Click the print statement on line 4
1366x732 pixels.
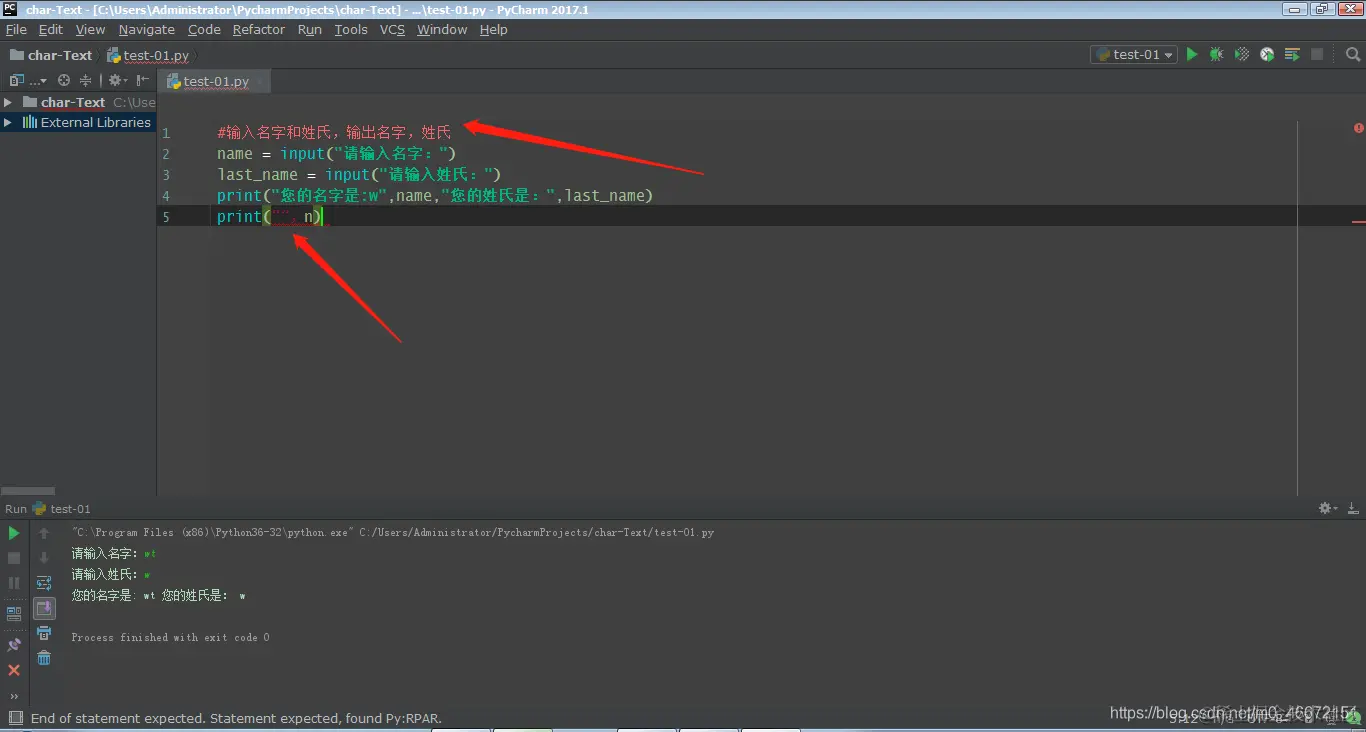click(x=435, y=195)
